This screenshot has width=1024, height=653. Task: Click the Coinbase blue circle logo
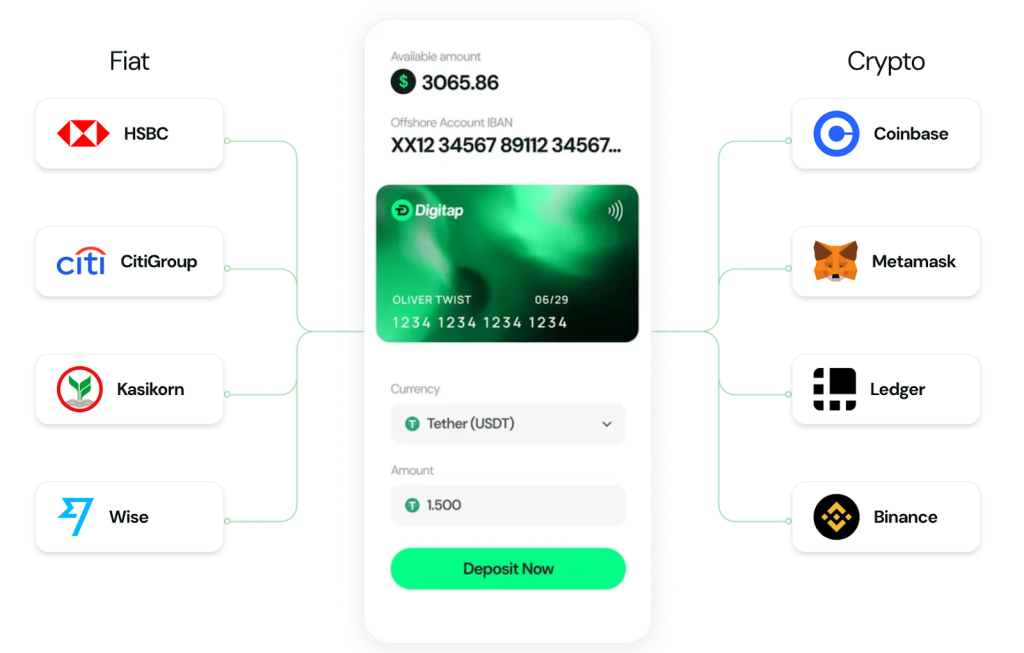tap(836, 134)
